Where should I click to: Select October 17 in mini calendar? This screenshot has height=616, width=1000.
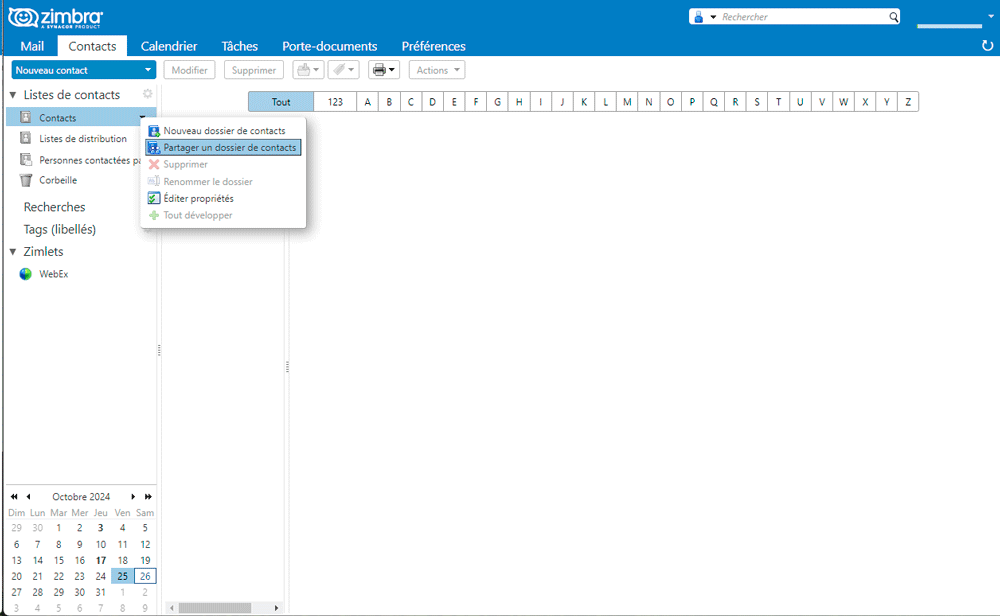pyautogui.click(x=101, y=561)
